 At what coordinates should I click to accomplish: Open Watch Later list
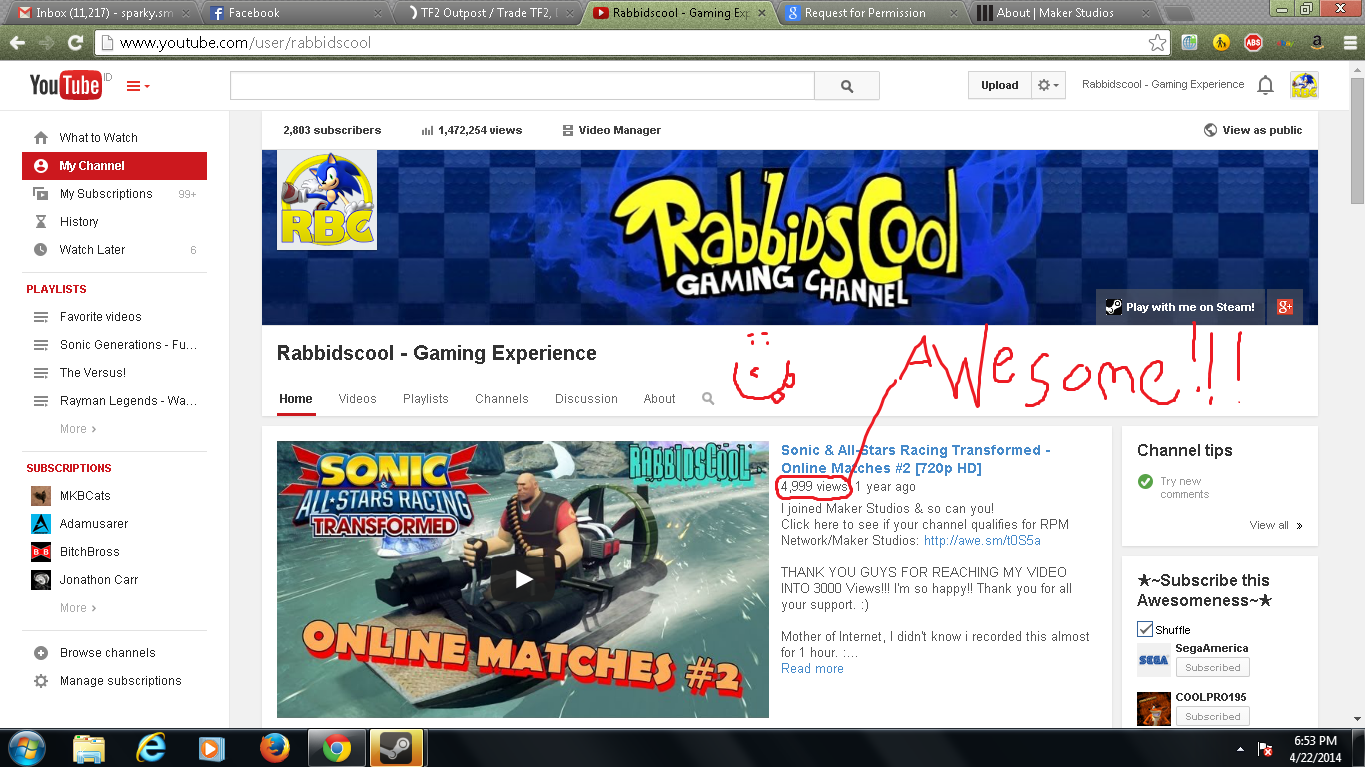[x=114, y=250]
